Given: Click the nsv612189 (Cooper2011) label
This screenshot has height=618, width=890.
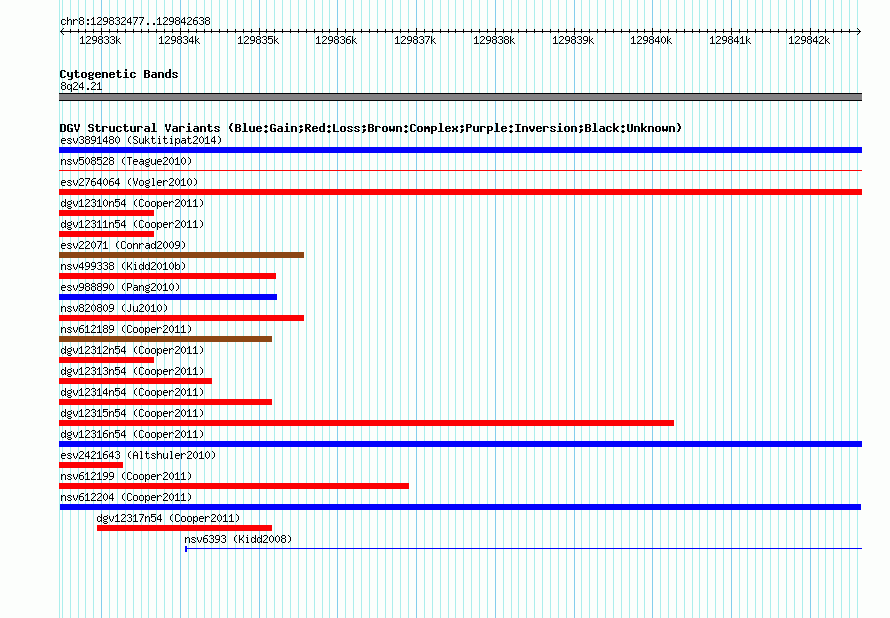Looking at the screenshot, I should (126, 329).
